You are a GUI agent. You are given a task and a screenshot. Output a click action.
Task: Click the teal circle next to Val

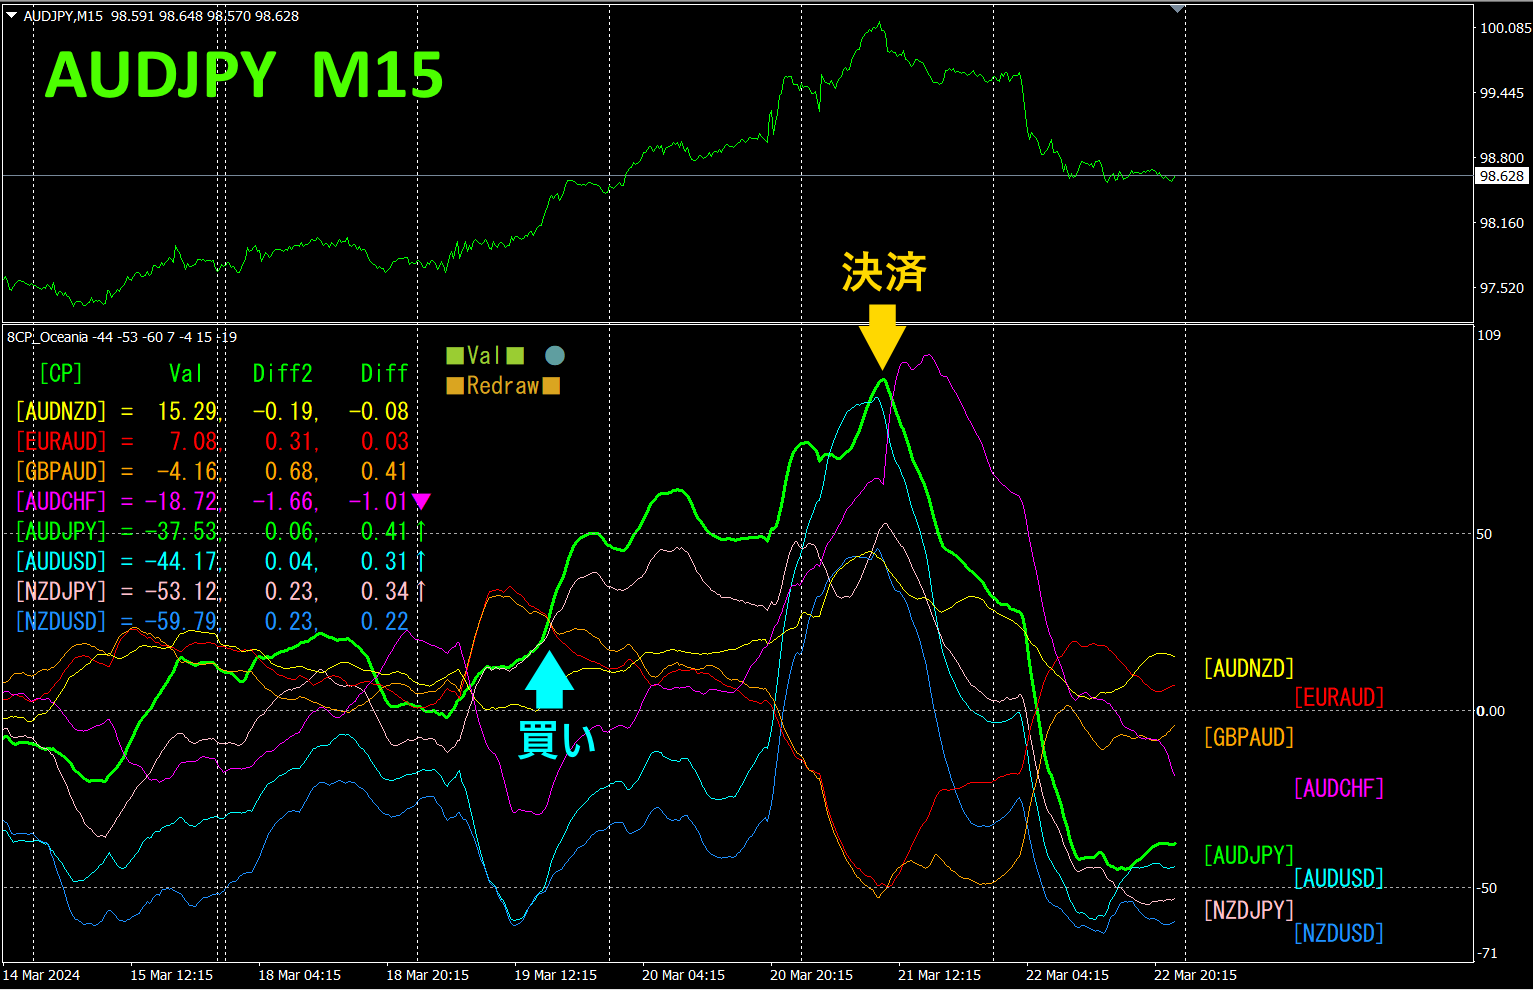pos(555,355)
